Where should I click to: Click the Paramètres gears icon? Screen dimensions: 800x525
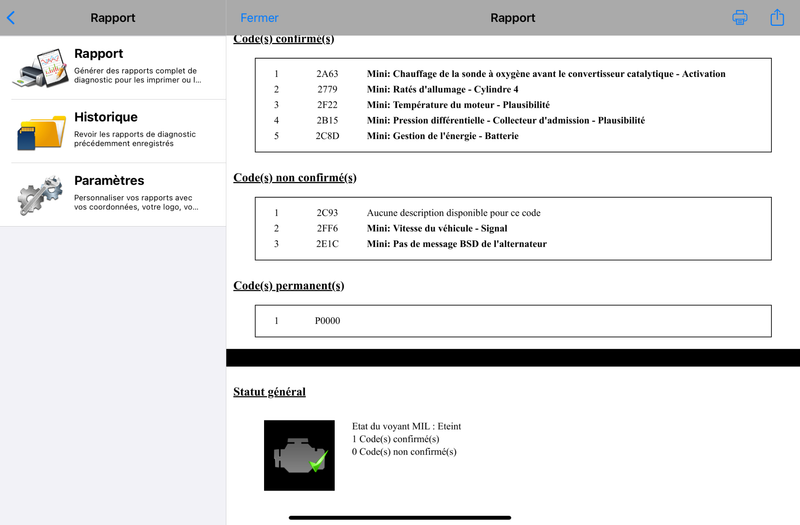[x=41, y=195]
